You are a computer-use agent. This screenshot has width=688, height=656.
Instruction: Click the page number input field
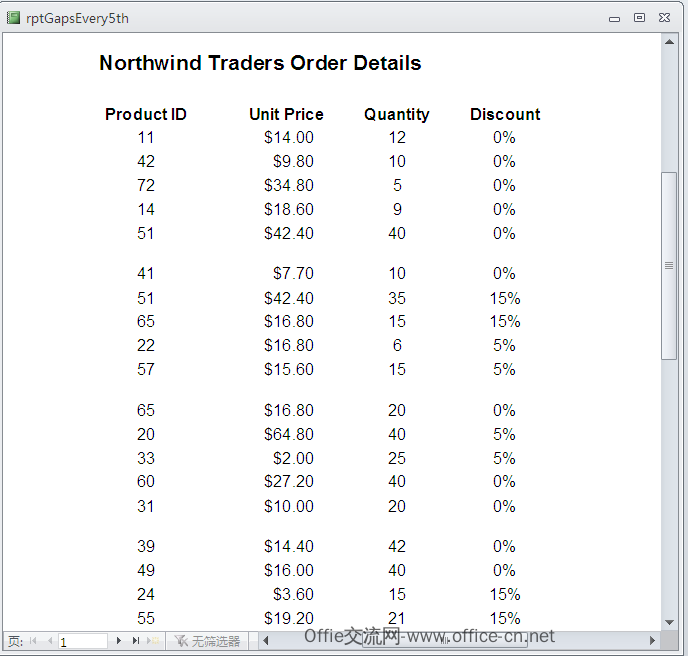tap(82, 642)
